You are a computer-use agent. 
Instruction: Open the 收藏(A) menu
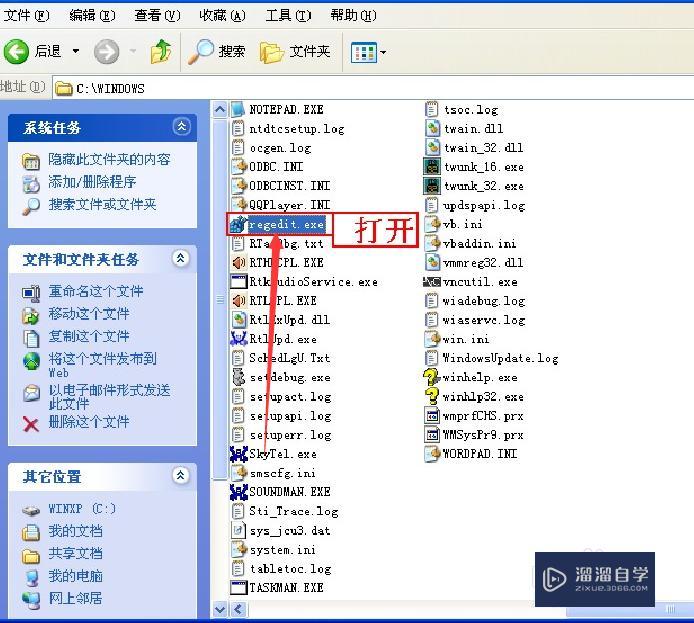pyautogui.click(x=222, y=15)
